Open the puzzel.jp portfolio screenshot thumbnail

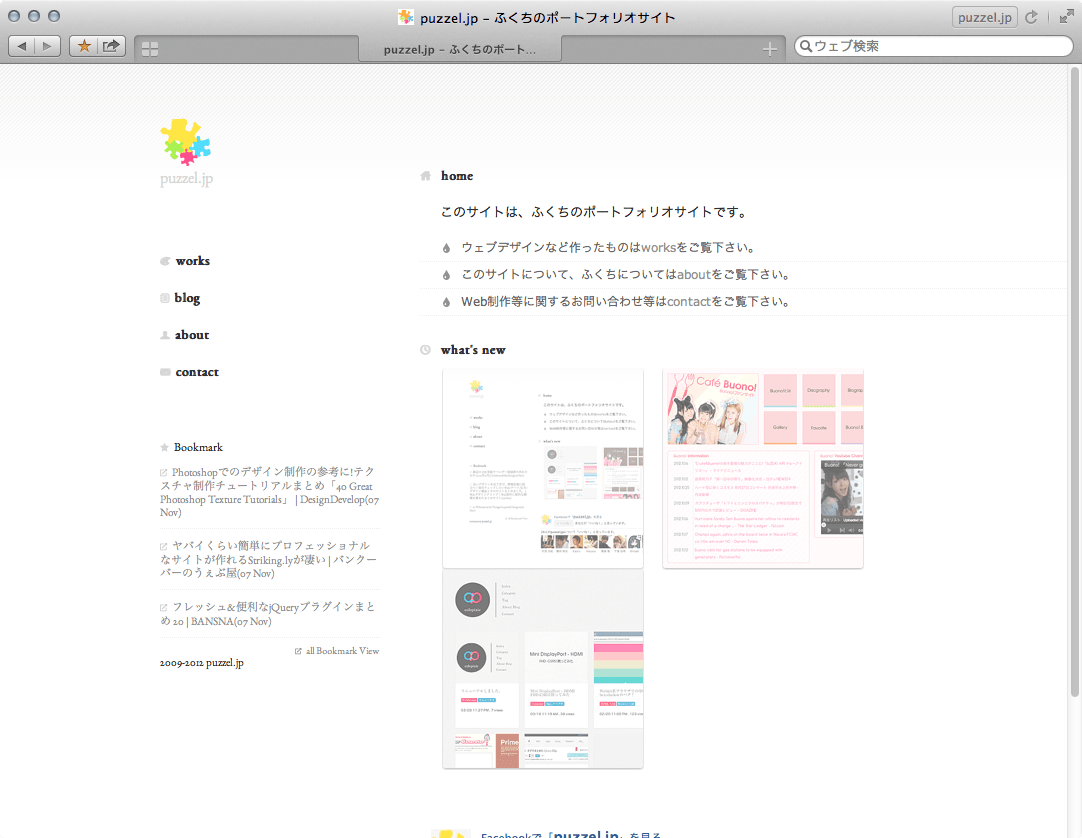542,468
